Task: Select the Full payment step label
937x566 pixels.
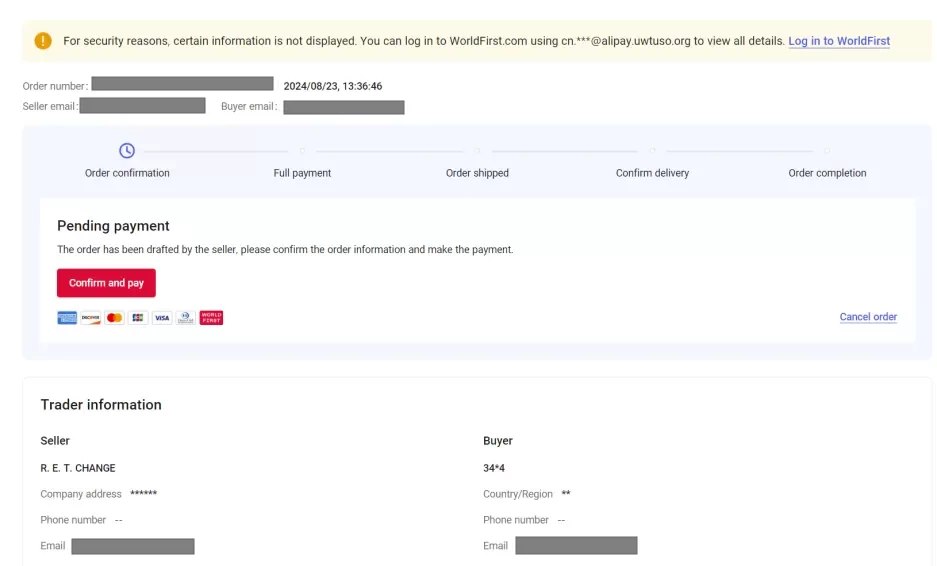Action: tap(302, 173)
